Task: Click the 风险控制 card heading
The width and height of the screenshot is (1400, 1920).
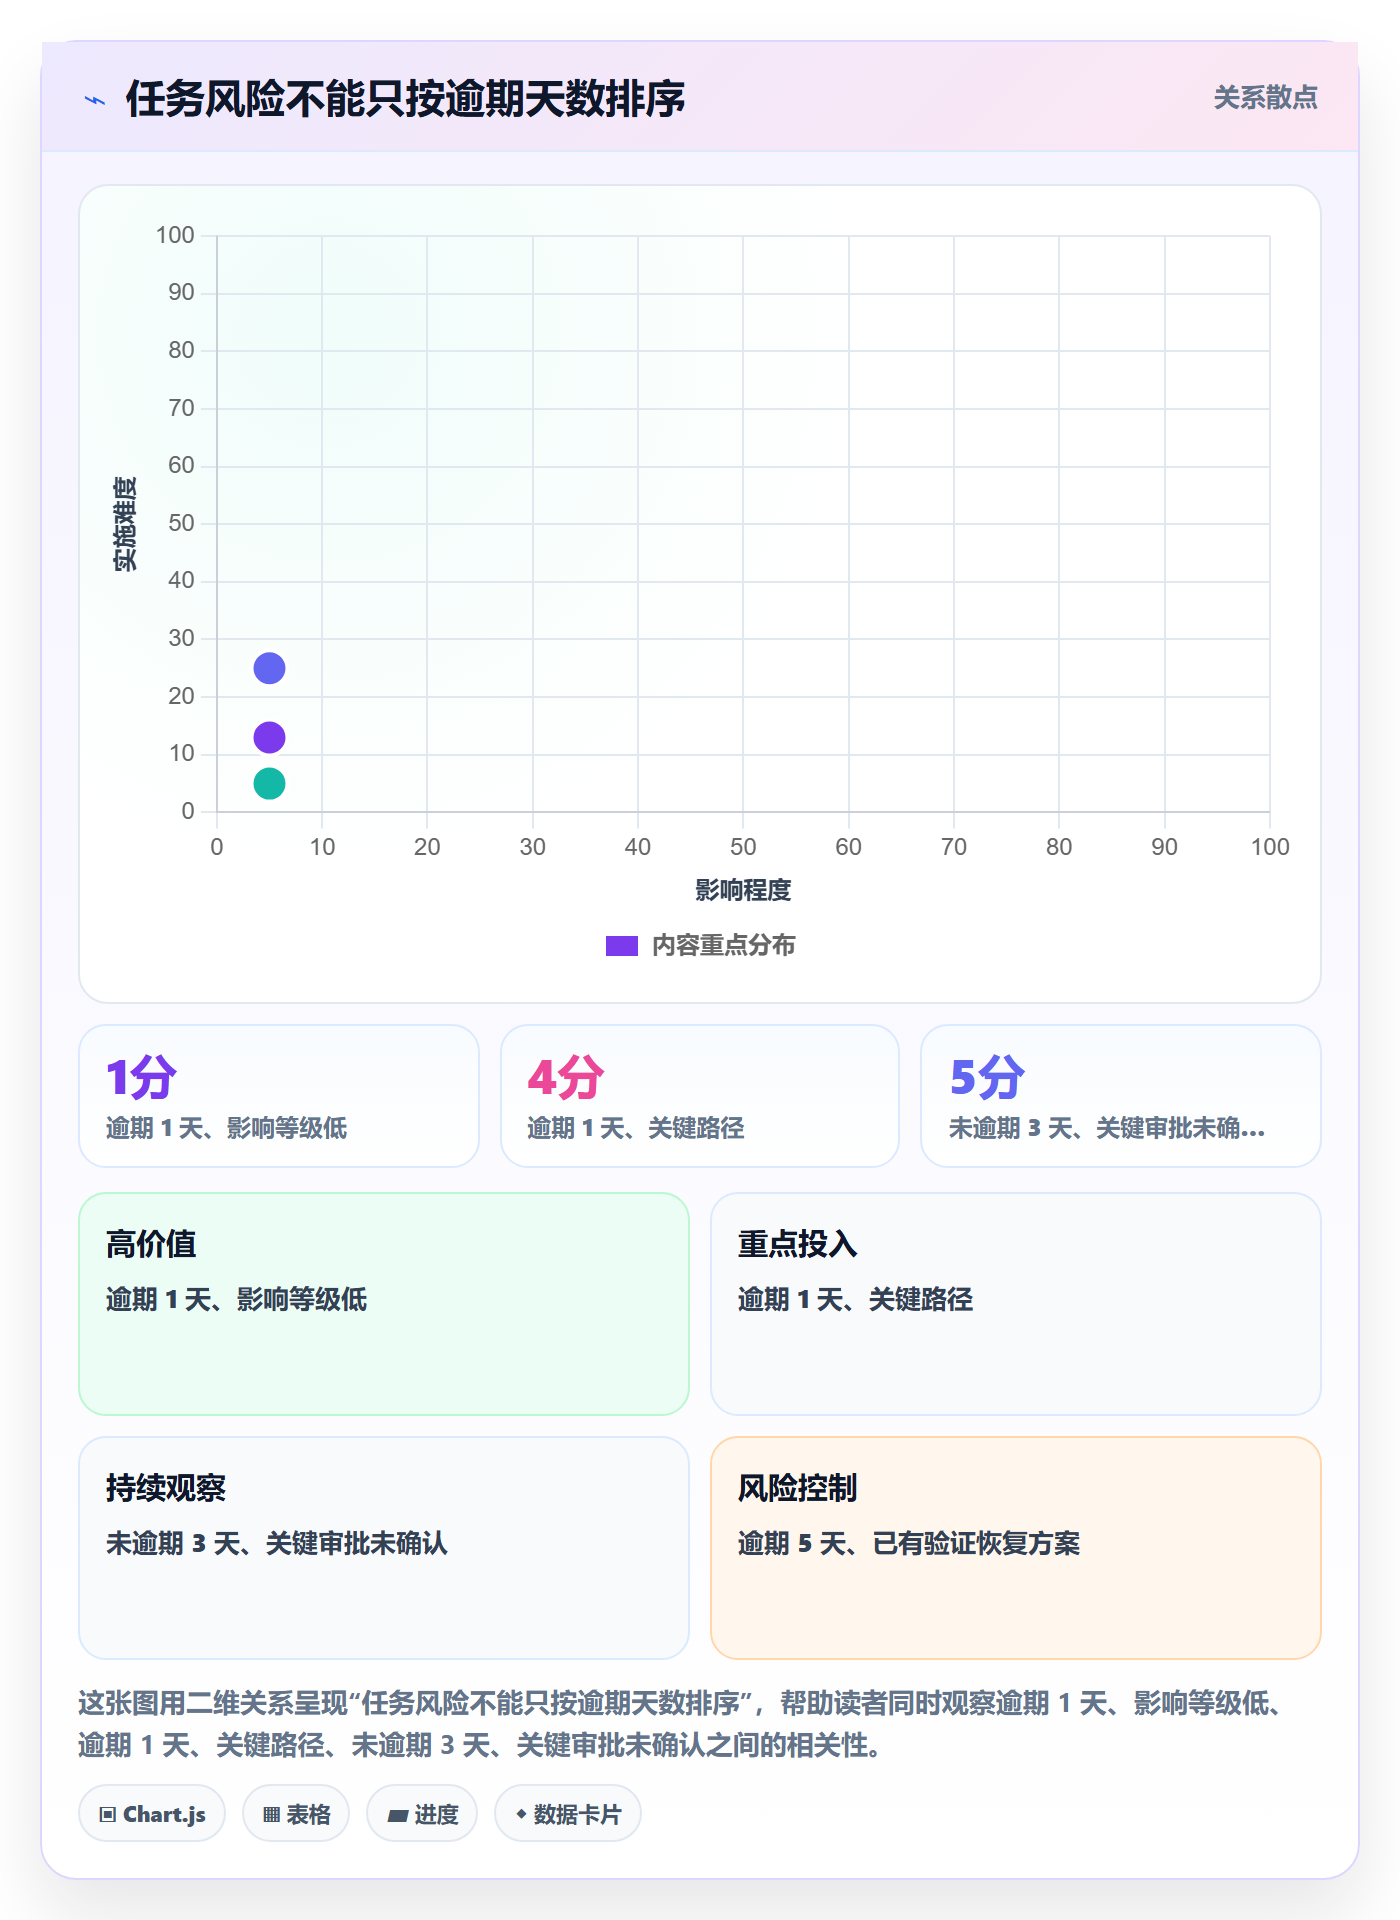Action: (x=798, y=1488)
